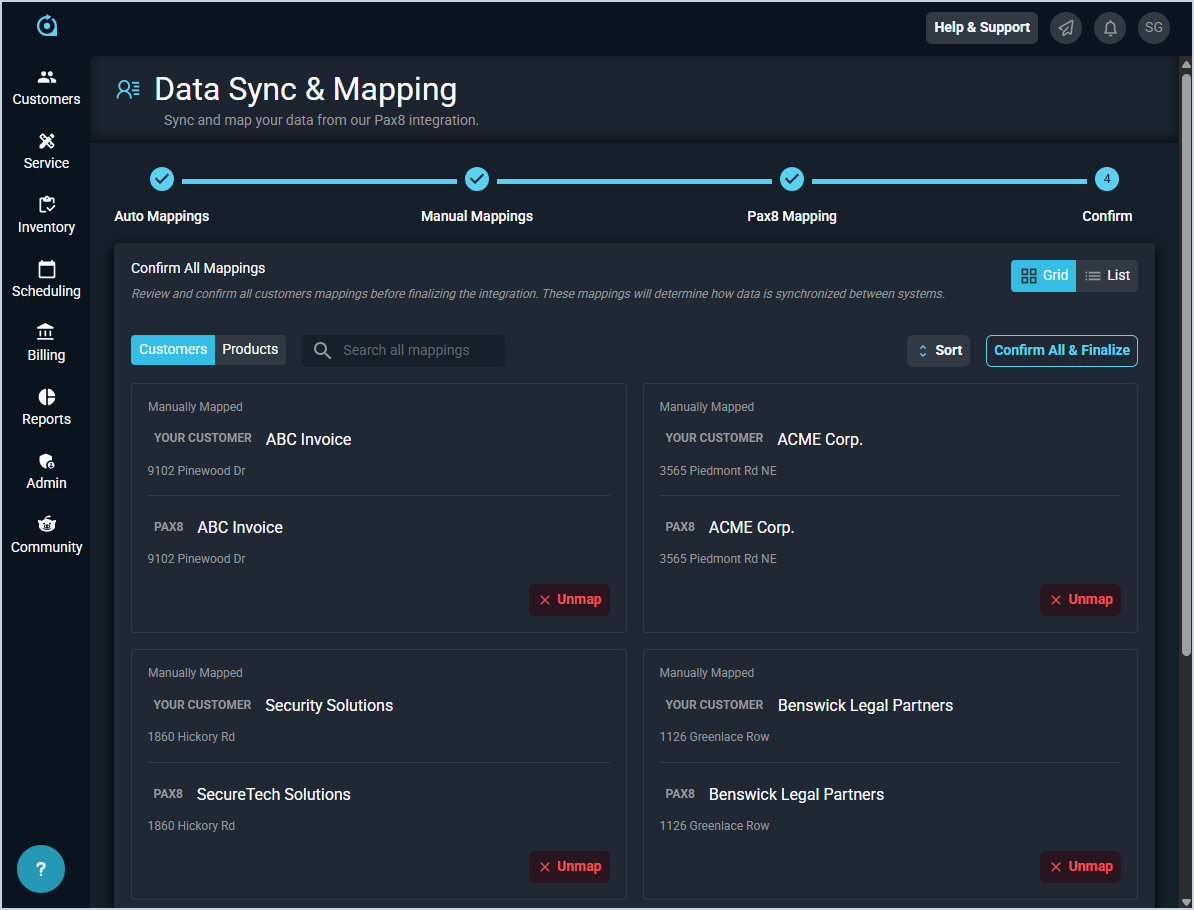Open the Billing sidebar icon
Viewport: 1194px width, 910px height.
(x=46, y=334)
